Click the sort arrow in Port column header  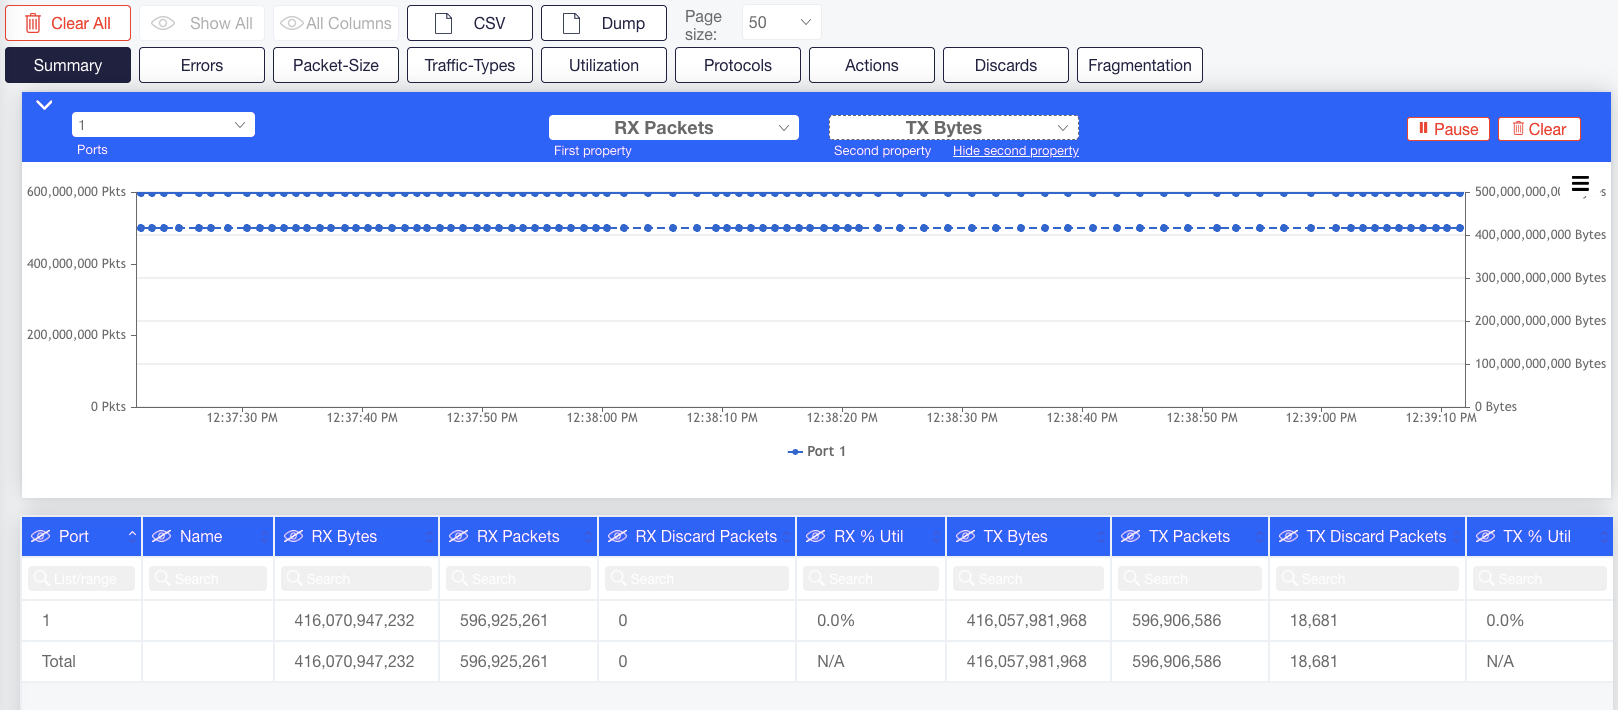tap(132, 536)
